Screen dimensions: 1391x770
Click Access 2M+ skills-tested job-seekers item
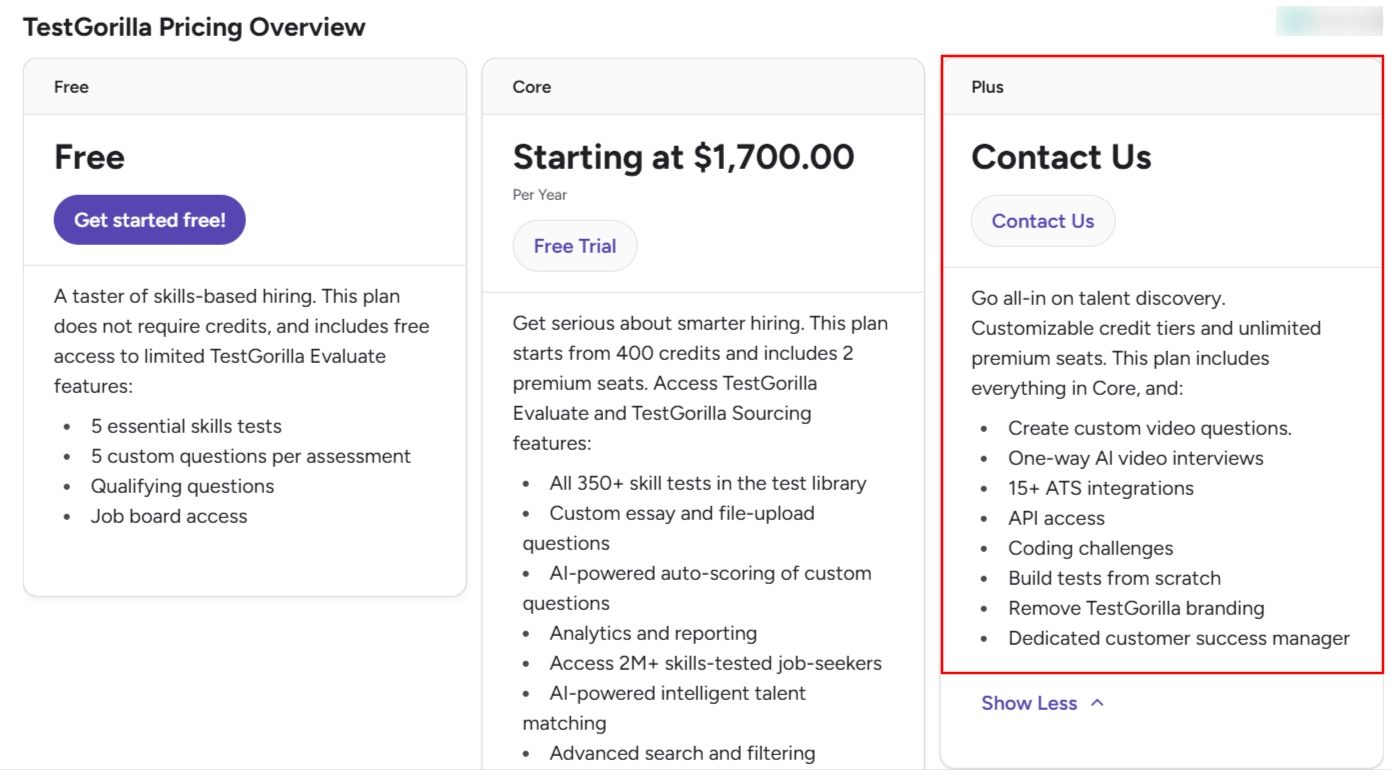tap(715, 663)
